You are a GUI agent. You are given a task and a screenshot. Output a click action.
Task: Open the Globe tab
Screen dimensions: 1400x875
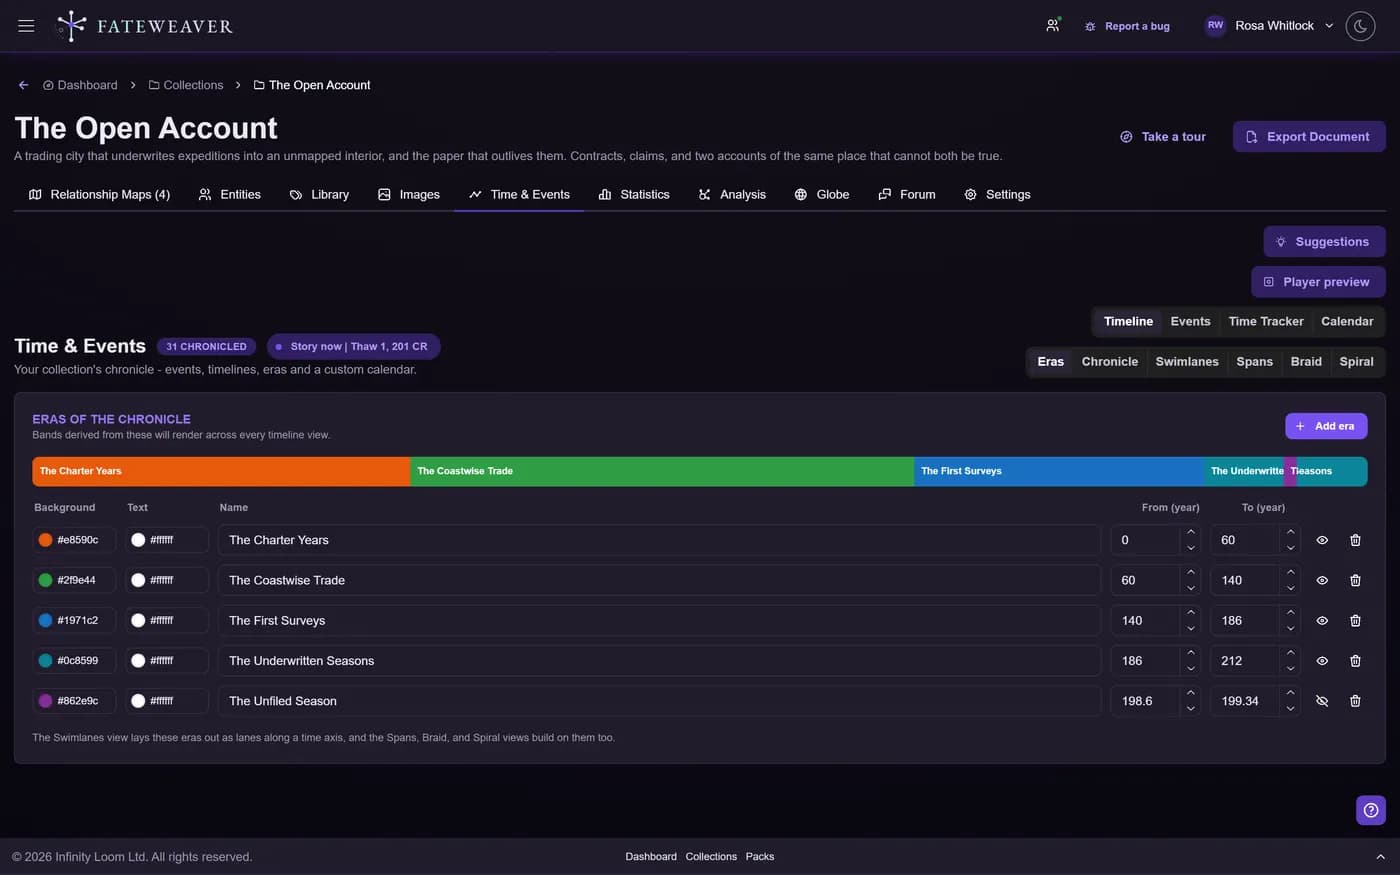pos(822,194)
